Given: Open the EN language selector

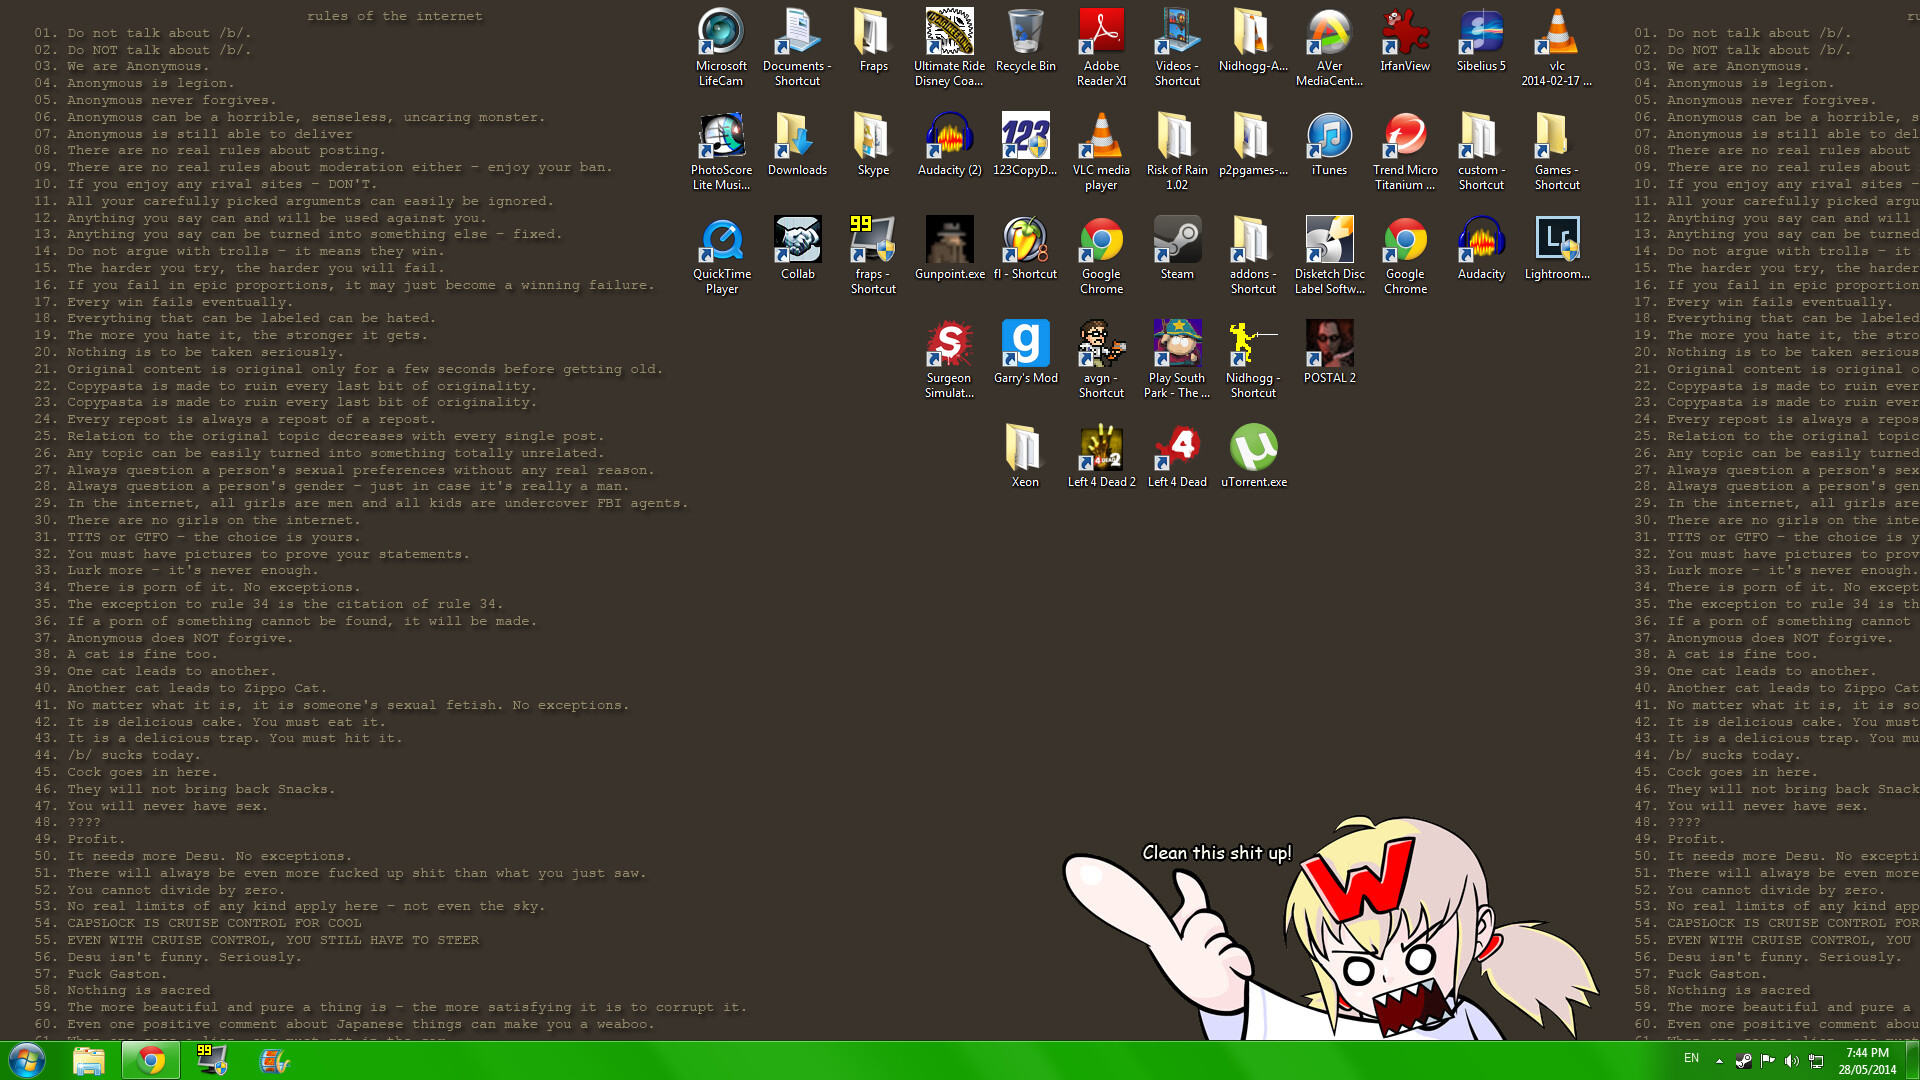Looking at the screenshot, I should [1691, 1058].
